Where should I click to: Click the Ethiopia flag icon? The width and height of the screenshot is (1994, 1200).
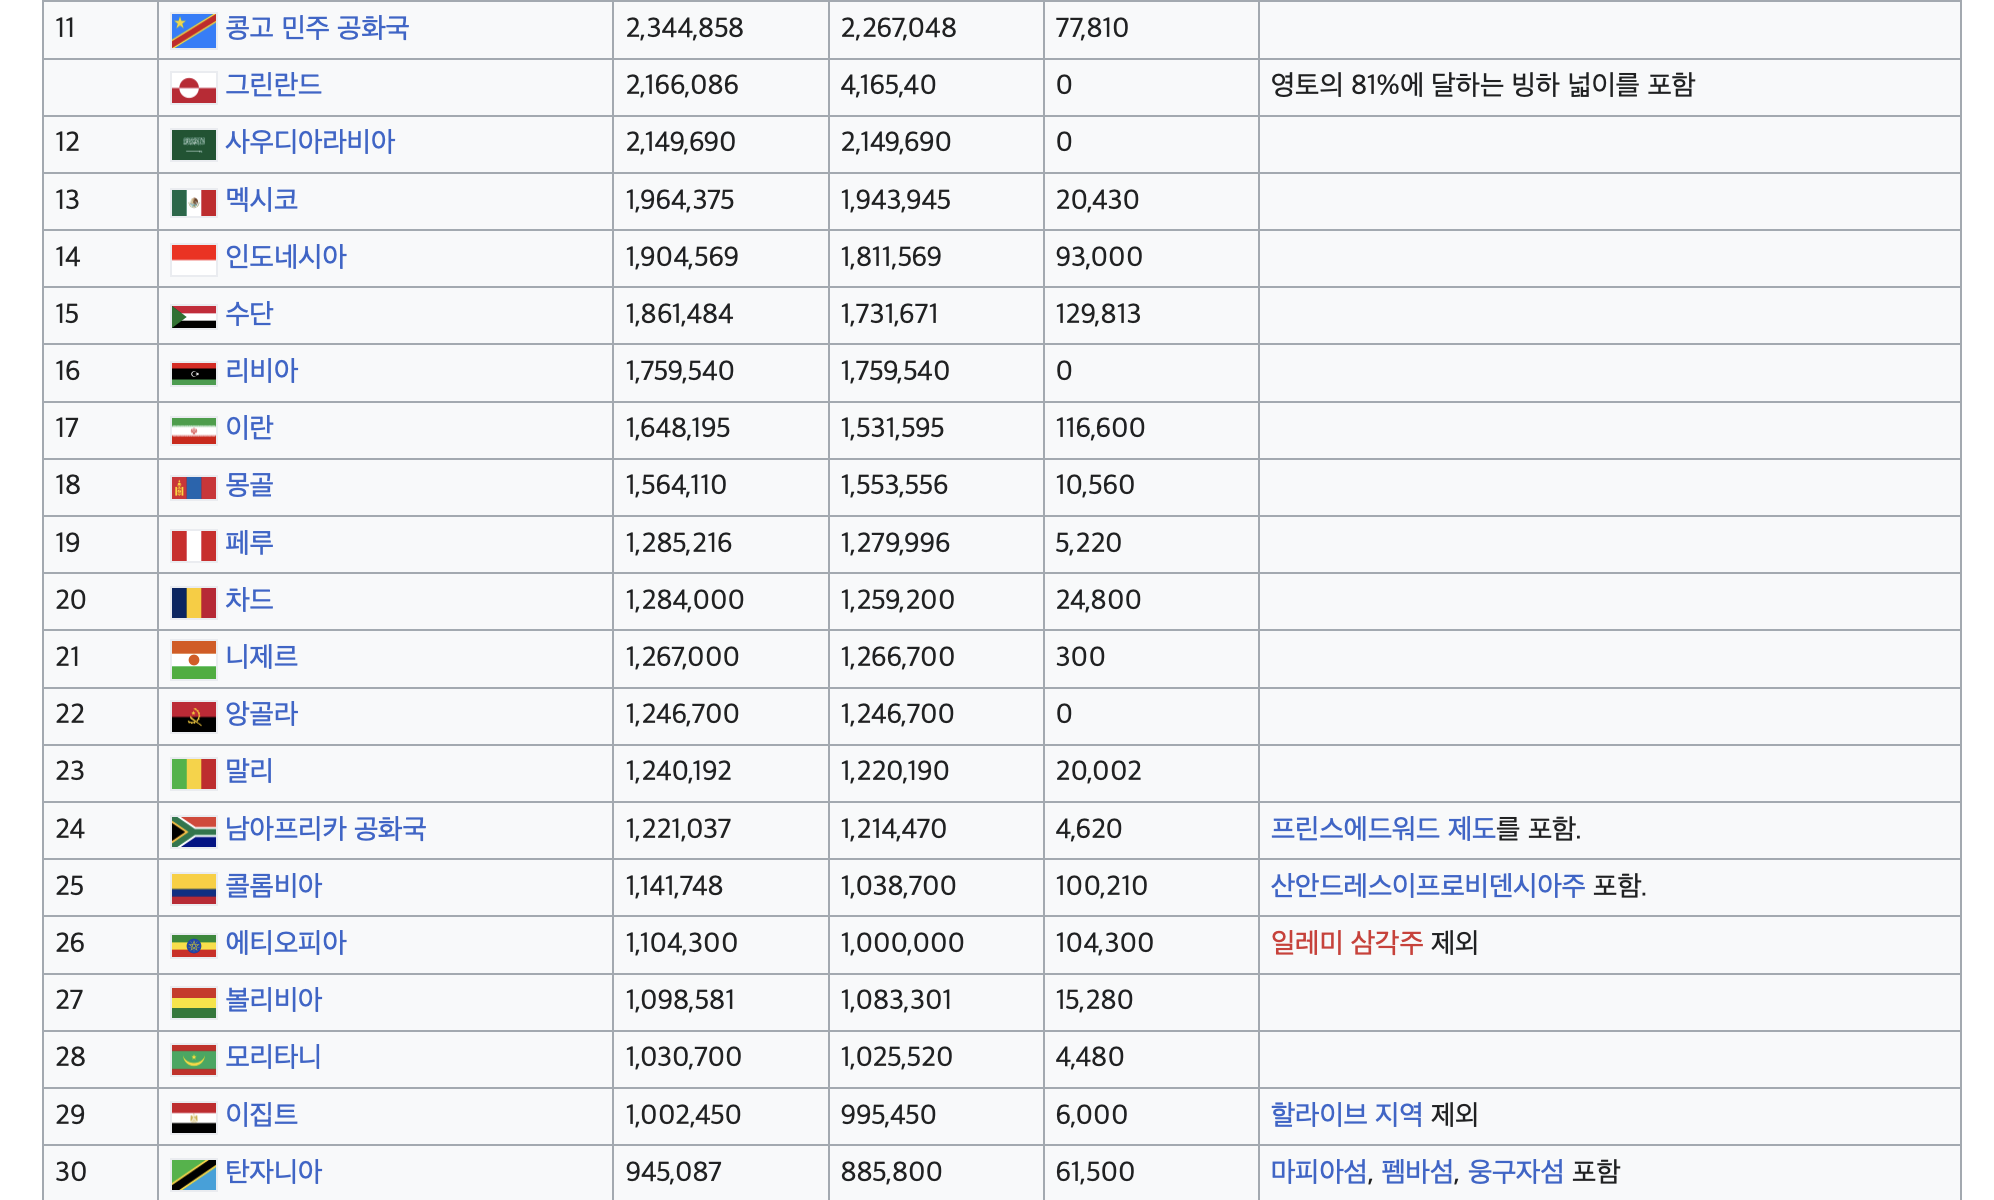click(x=193, y=945)
